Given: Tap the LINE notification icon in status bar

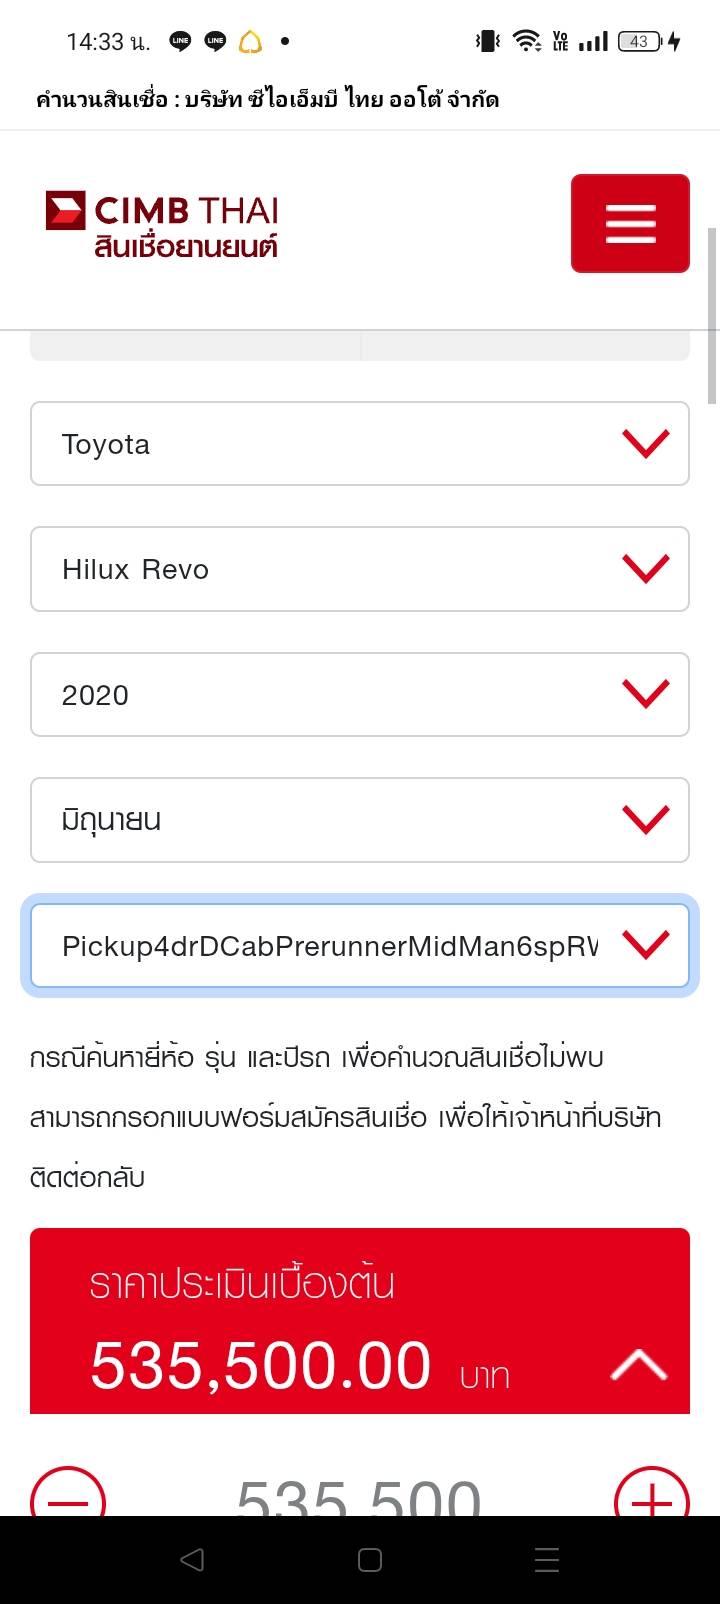Looking at the screenshot, I should (x=180, y=41).
